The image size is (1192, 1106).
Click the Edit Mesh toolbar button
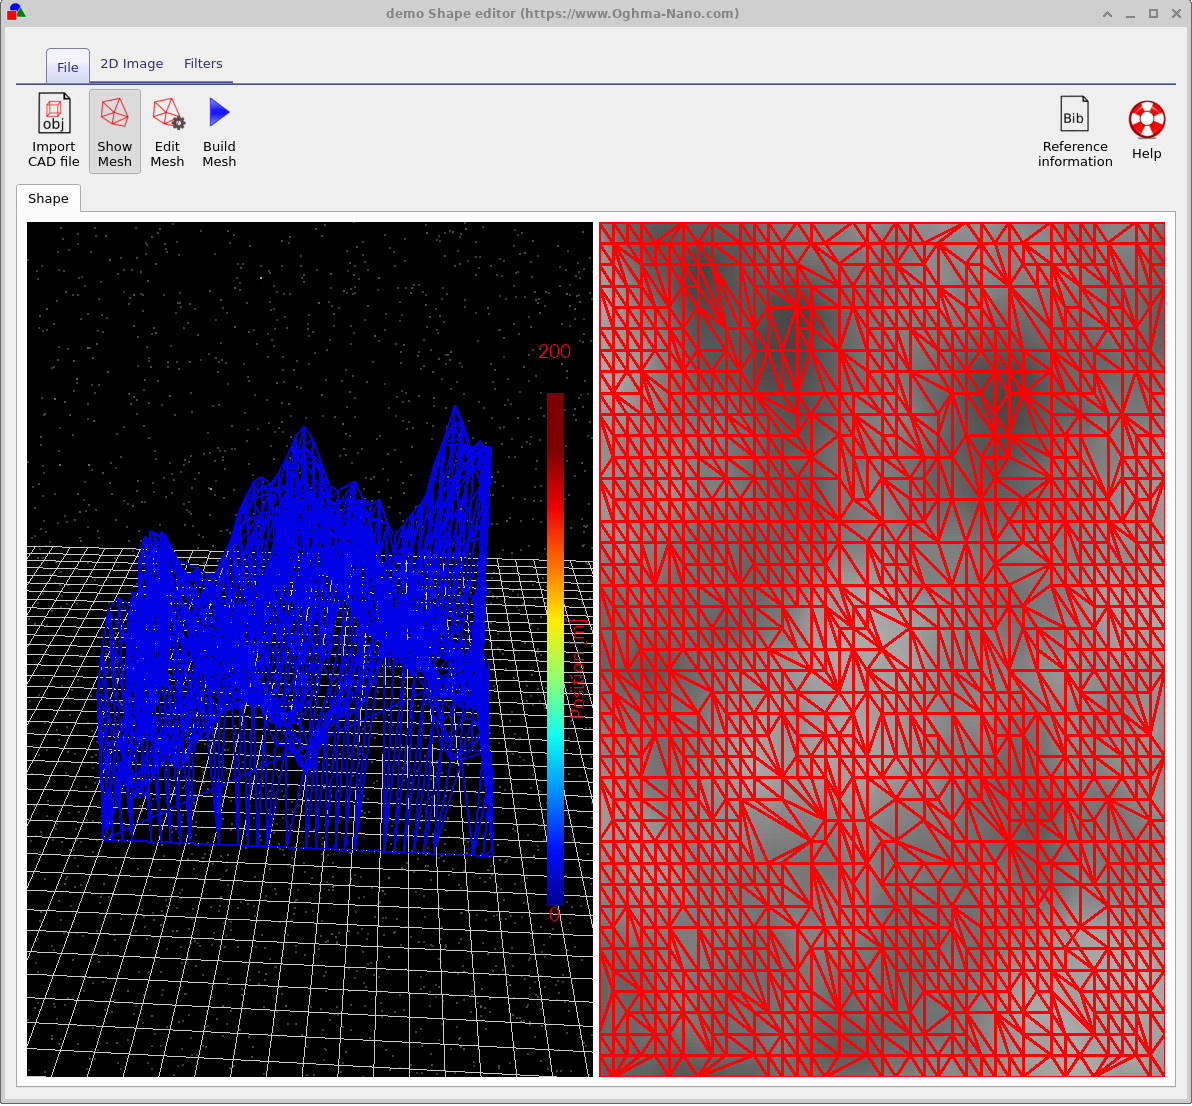pos(167,131)
